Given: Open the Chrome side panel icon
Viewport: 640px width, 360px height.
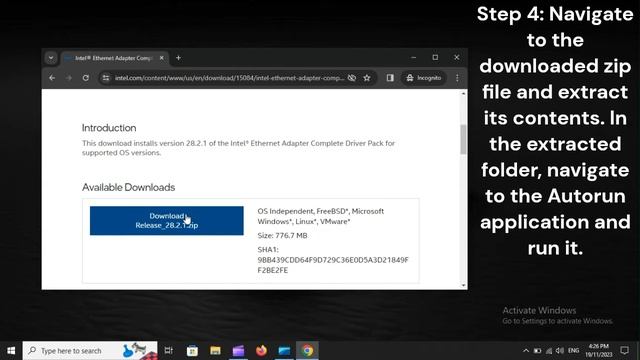Looking at the screenshot, I should click(390, 78).
